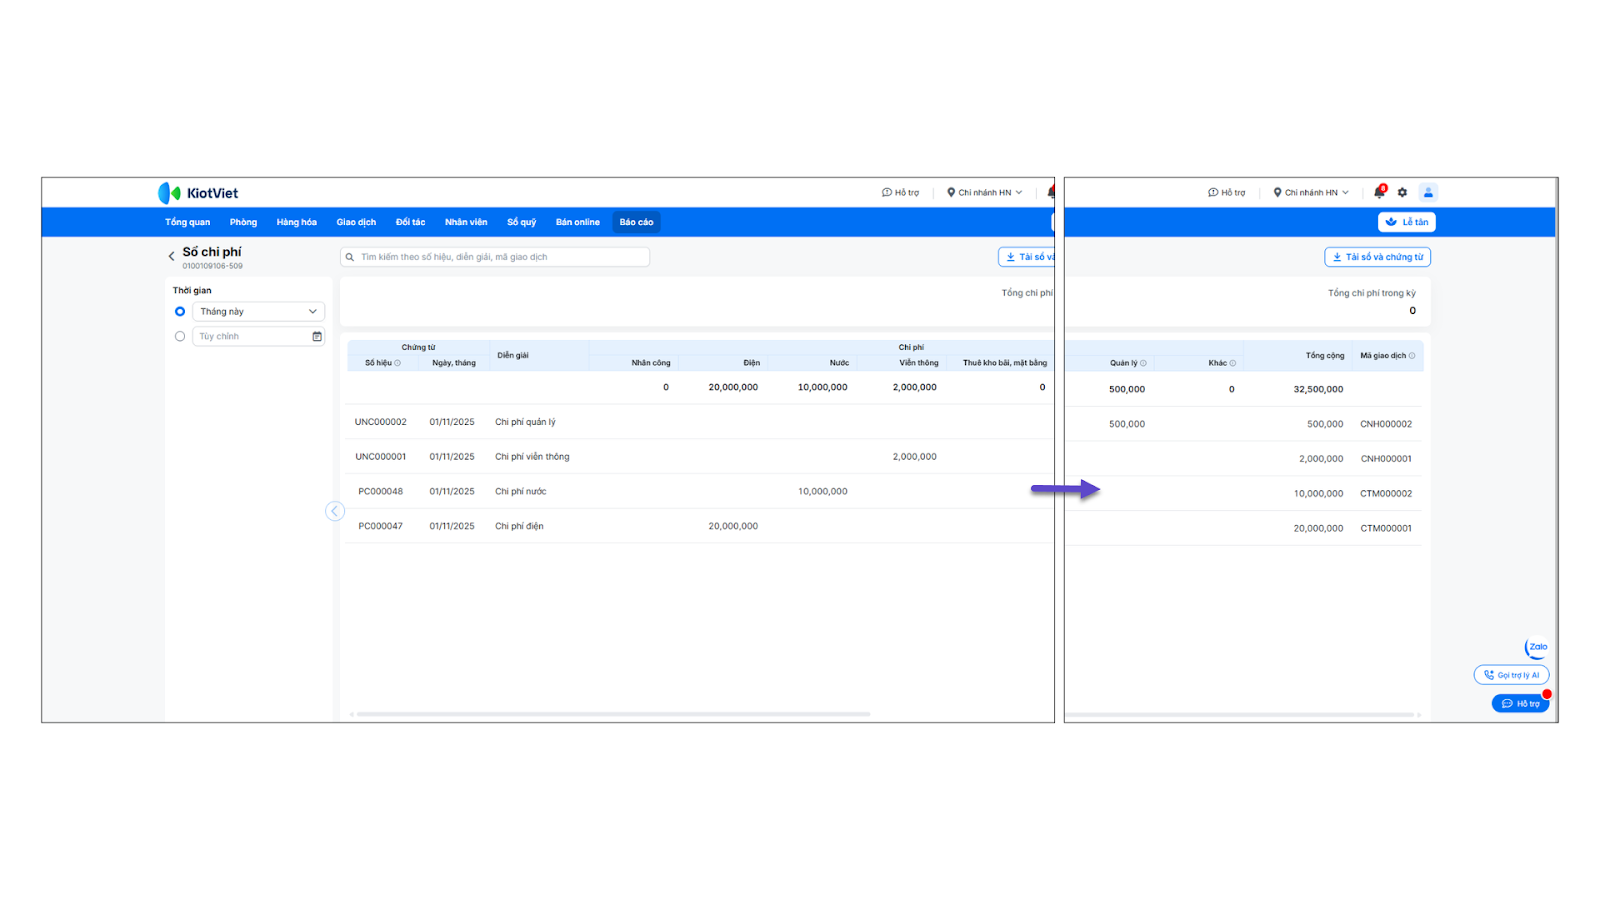This screenshot has width=1600, height=900.
Task: Open the Hàng hóa menu
Action: pyautogui.click(x=297, y=222)
